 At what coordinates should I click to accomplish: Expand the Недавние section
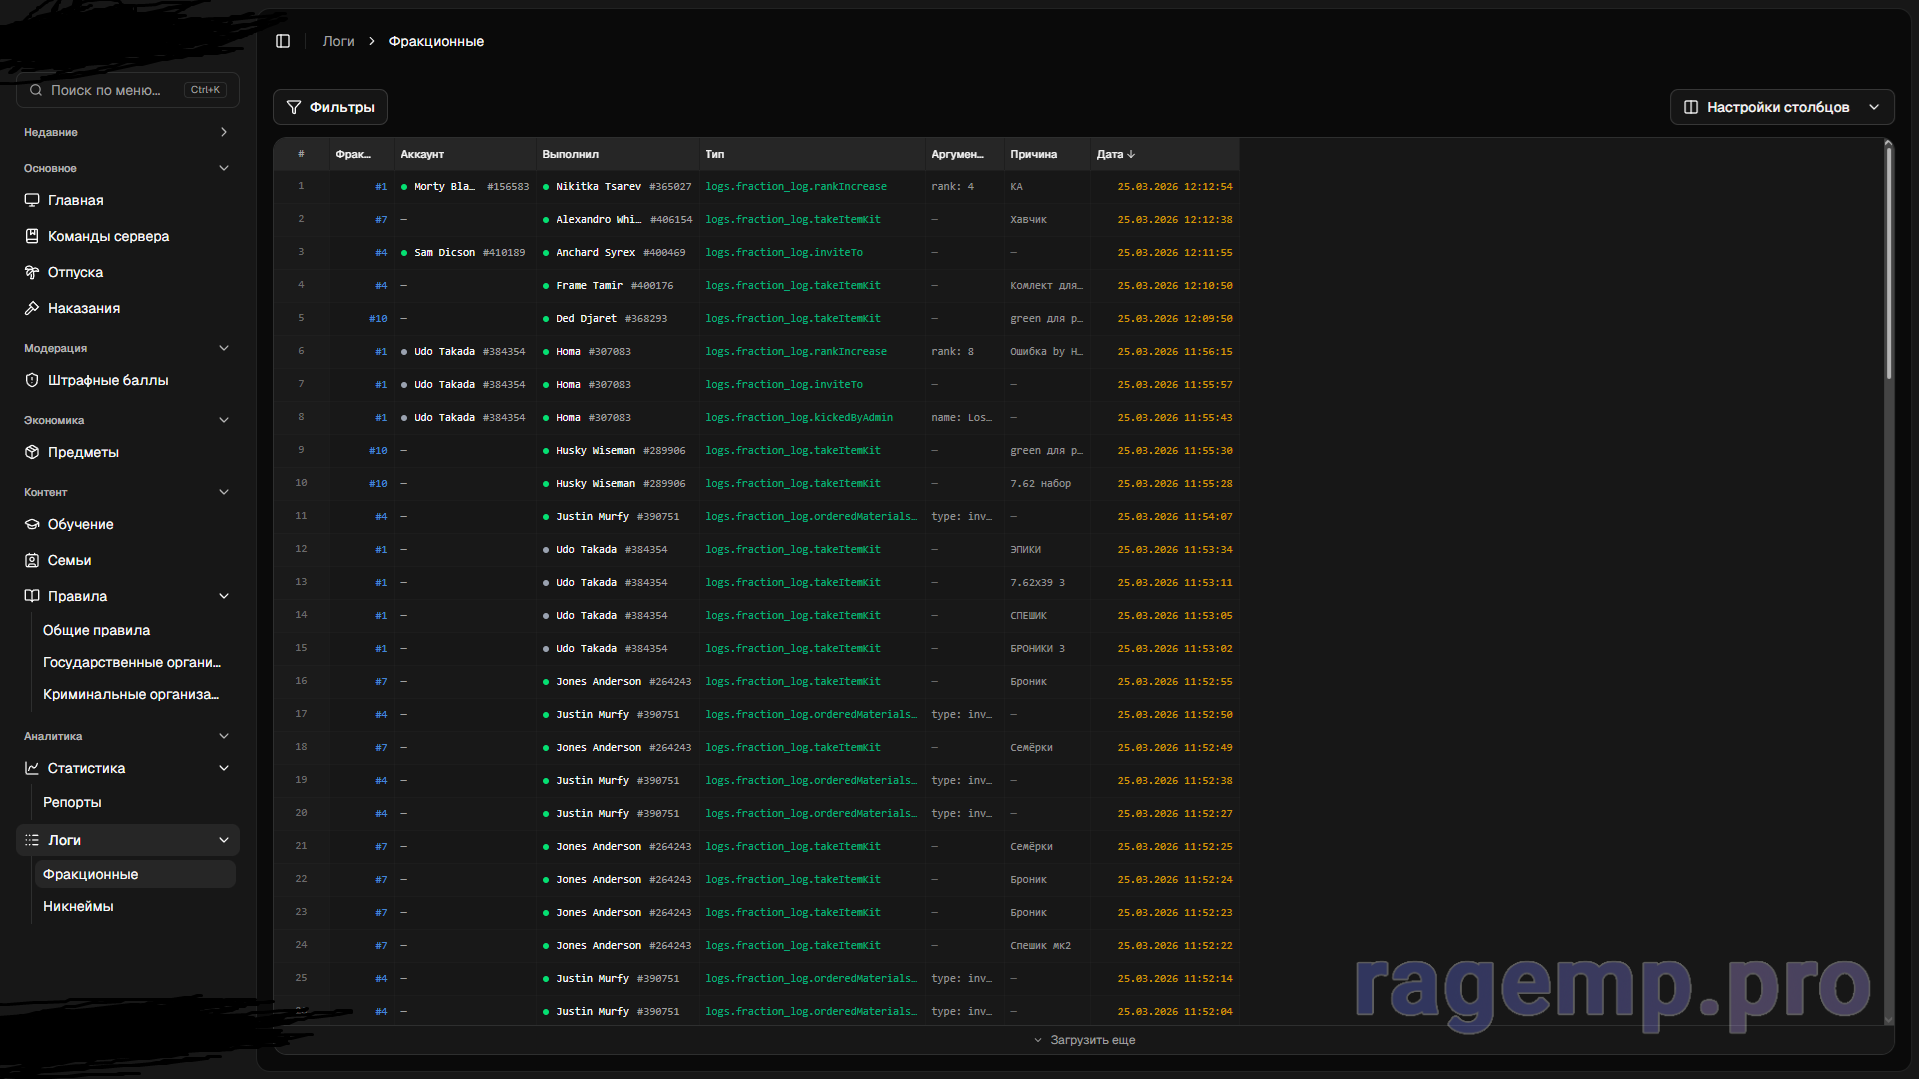[x=223, y=132]
